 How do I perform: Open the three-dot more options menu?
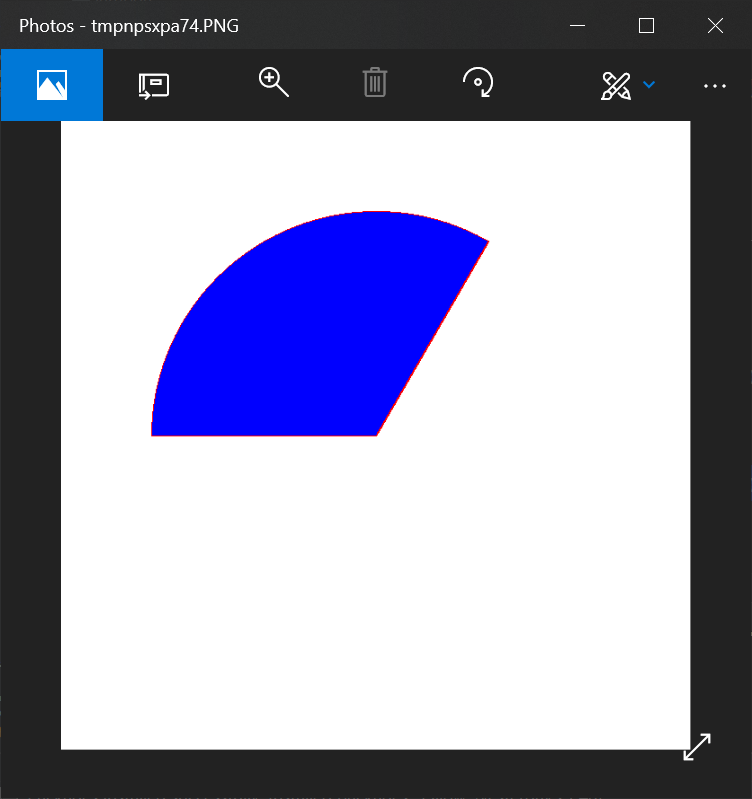(715, 86)
